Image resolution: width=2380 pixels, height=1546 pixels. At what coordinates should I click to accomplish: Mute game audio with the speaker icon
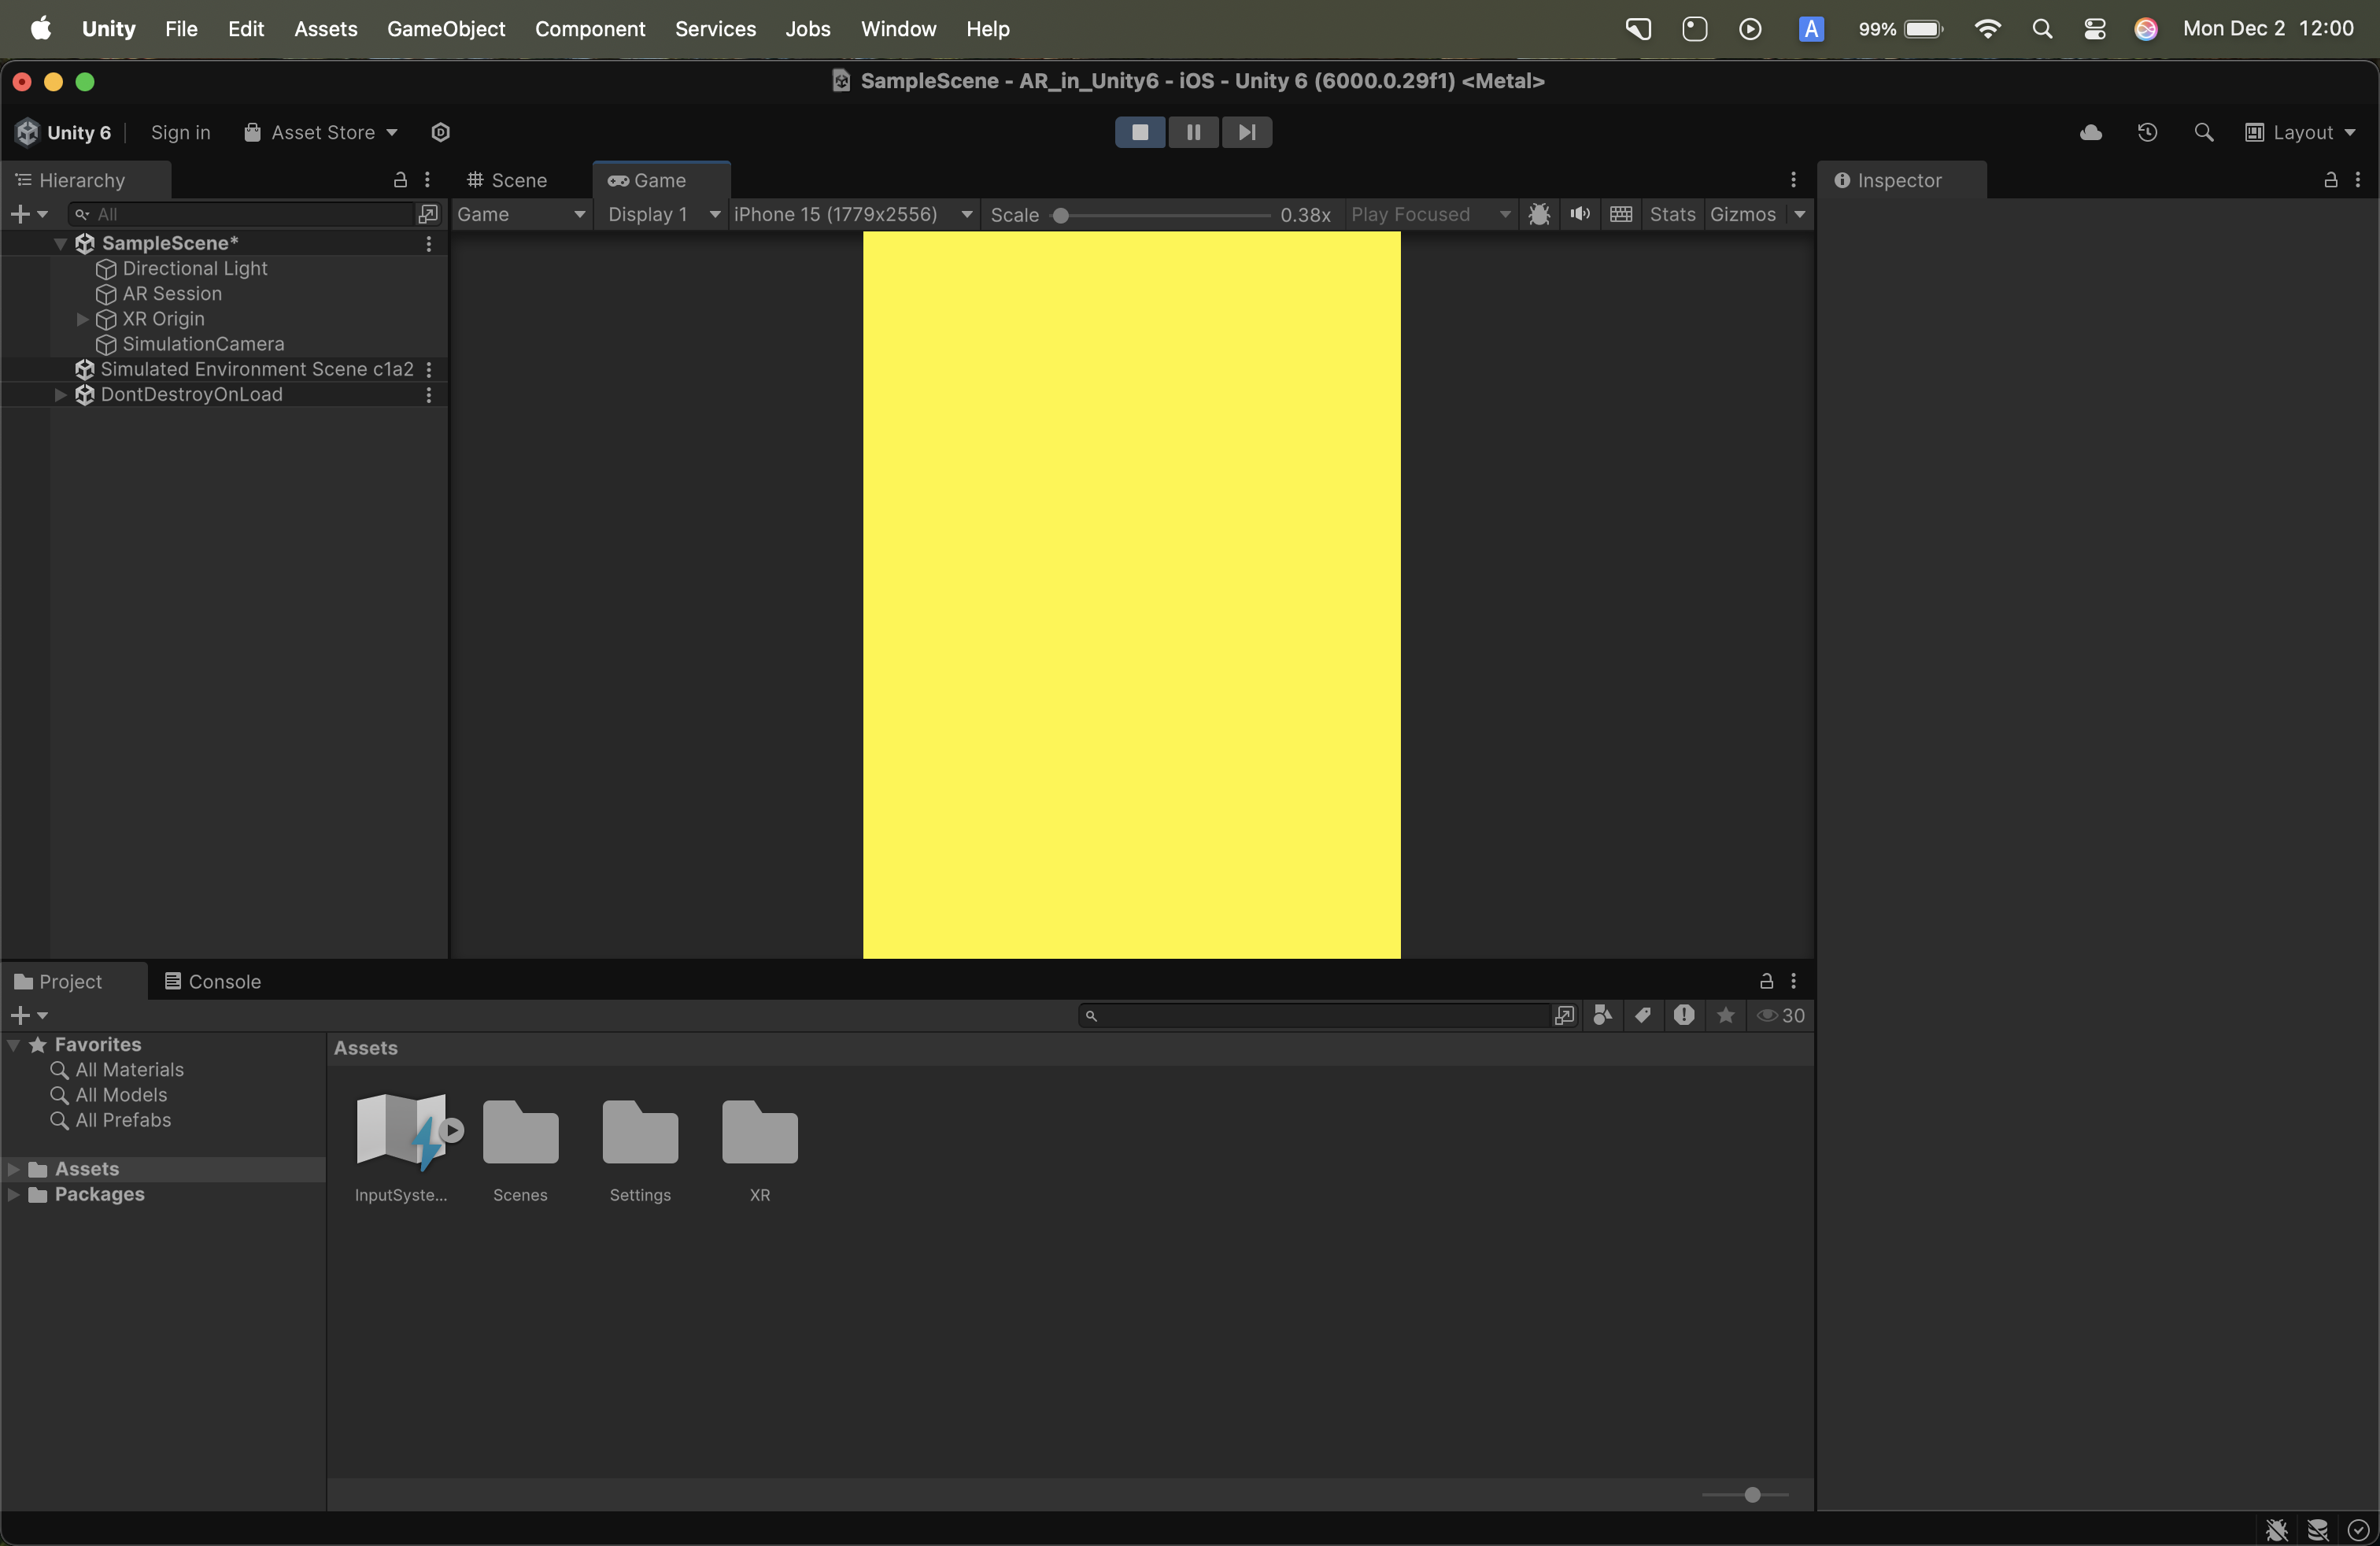tap(1580, 214)
